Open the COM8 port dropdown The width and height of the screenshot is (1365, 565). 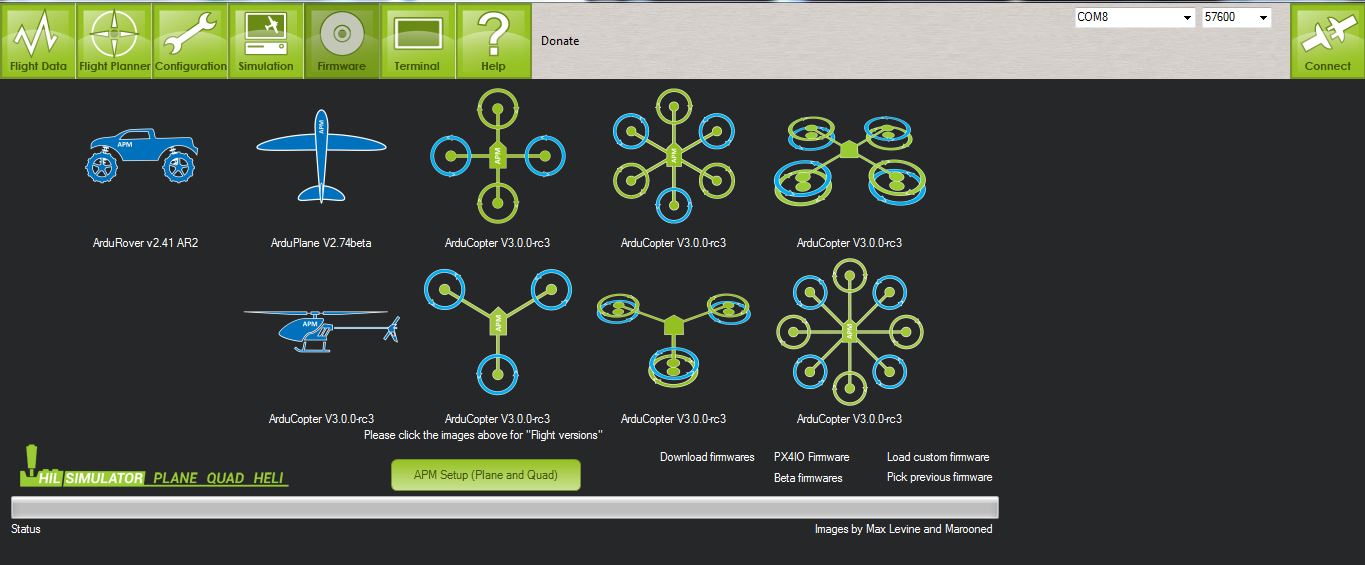1135,17
